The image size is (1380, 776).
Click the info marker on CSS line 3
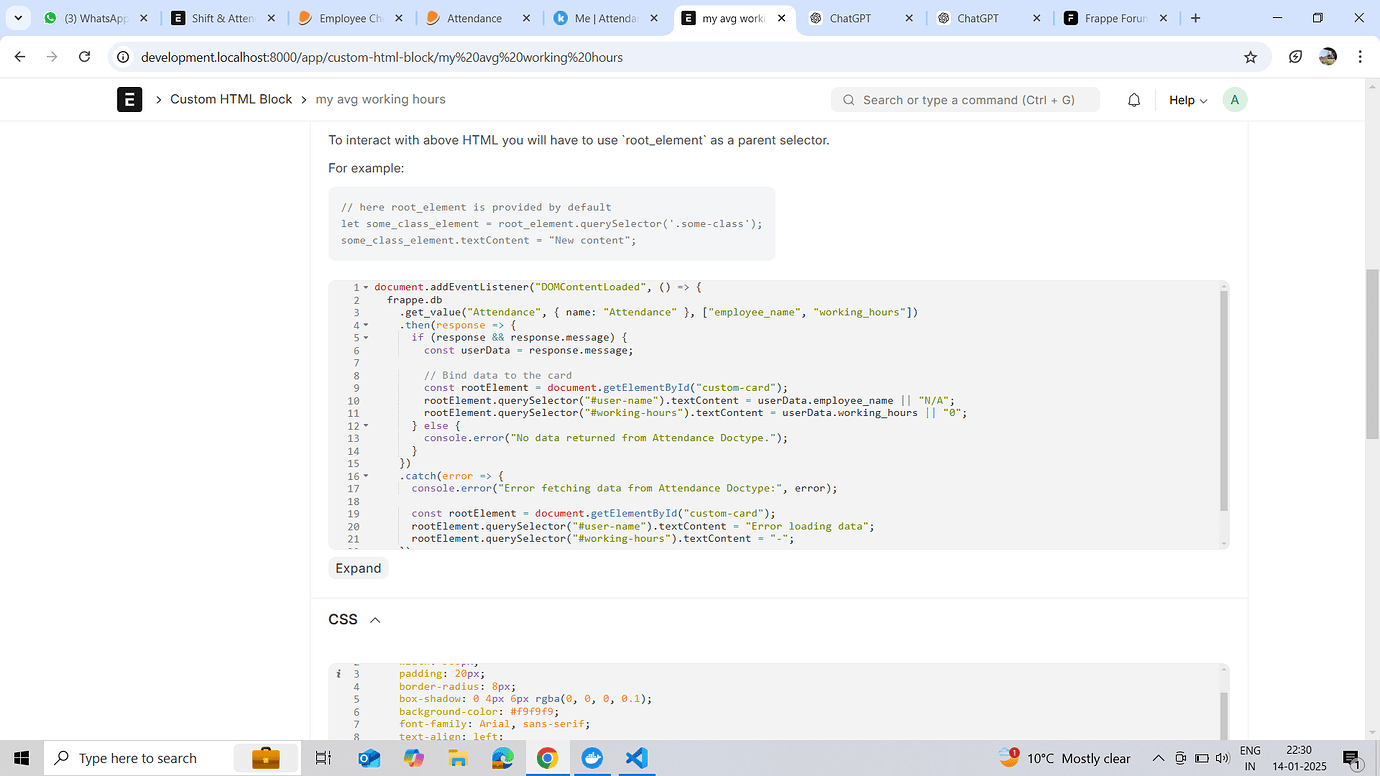click(338, 674)
